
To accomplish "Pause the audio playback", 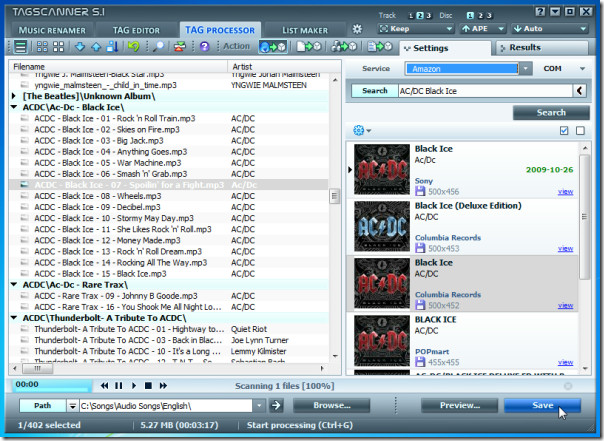I will [118, 386].
